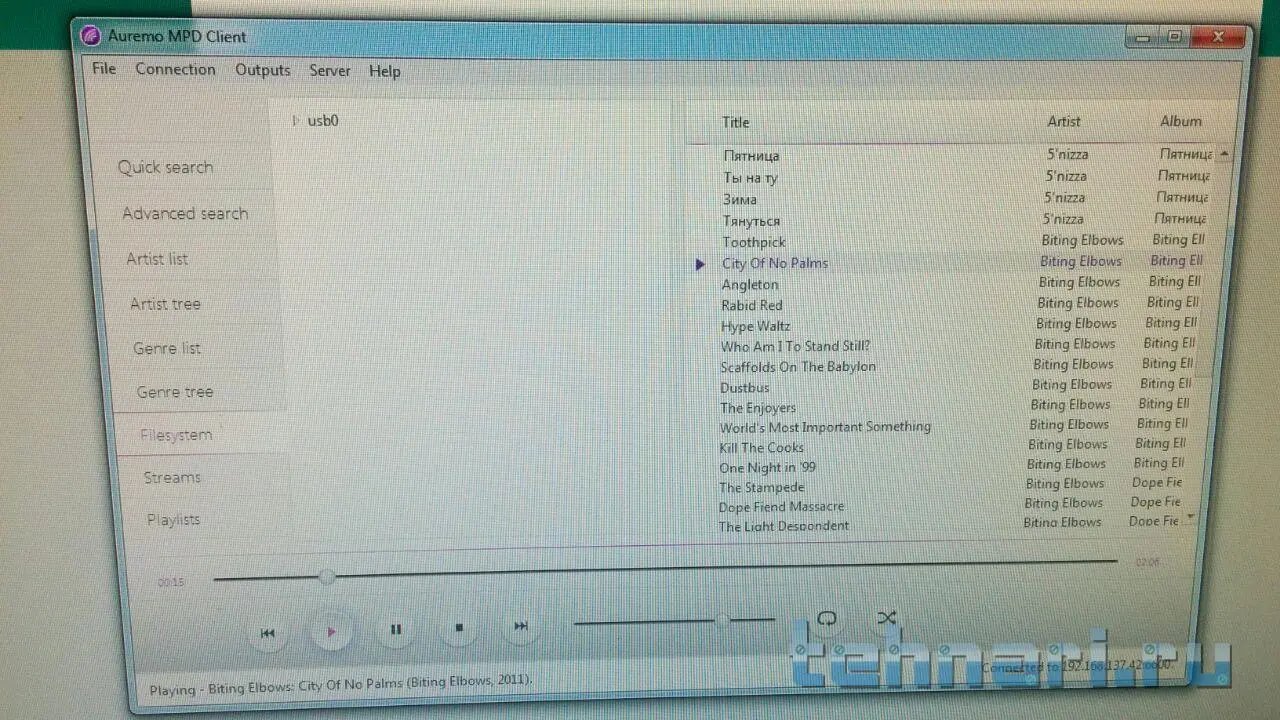Screen dimensions: 1280x720
Task: Show the Artist list view
Action: click(x=157, y=259)
